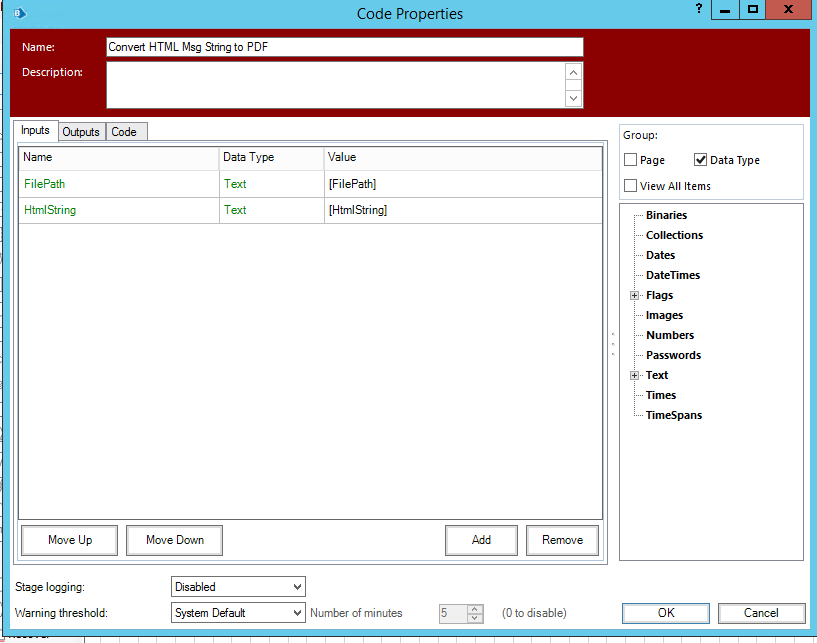Expand the Text tree node
817x643 pixels.
click(634, 375)
